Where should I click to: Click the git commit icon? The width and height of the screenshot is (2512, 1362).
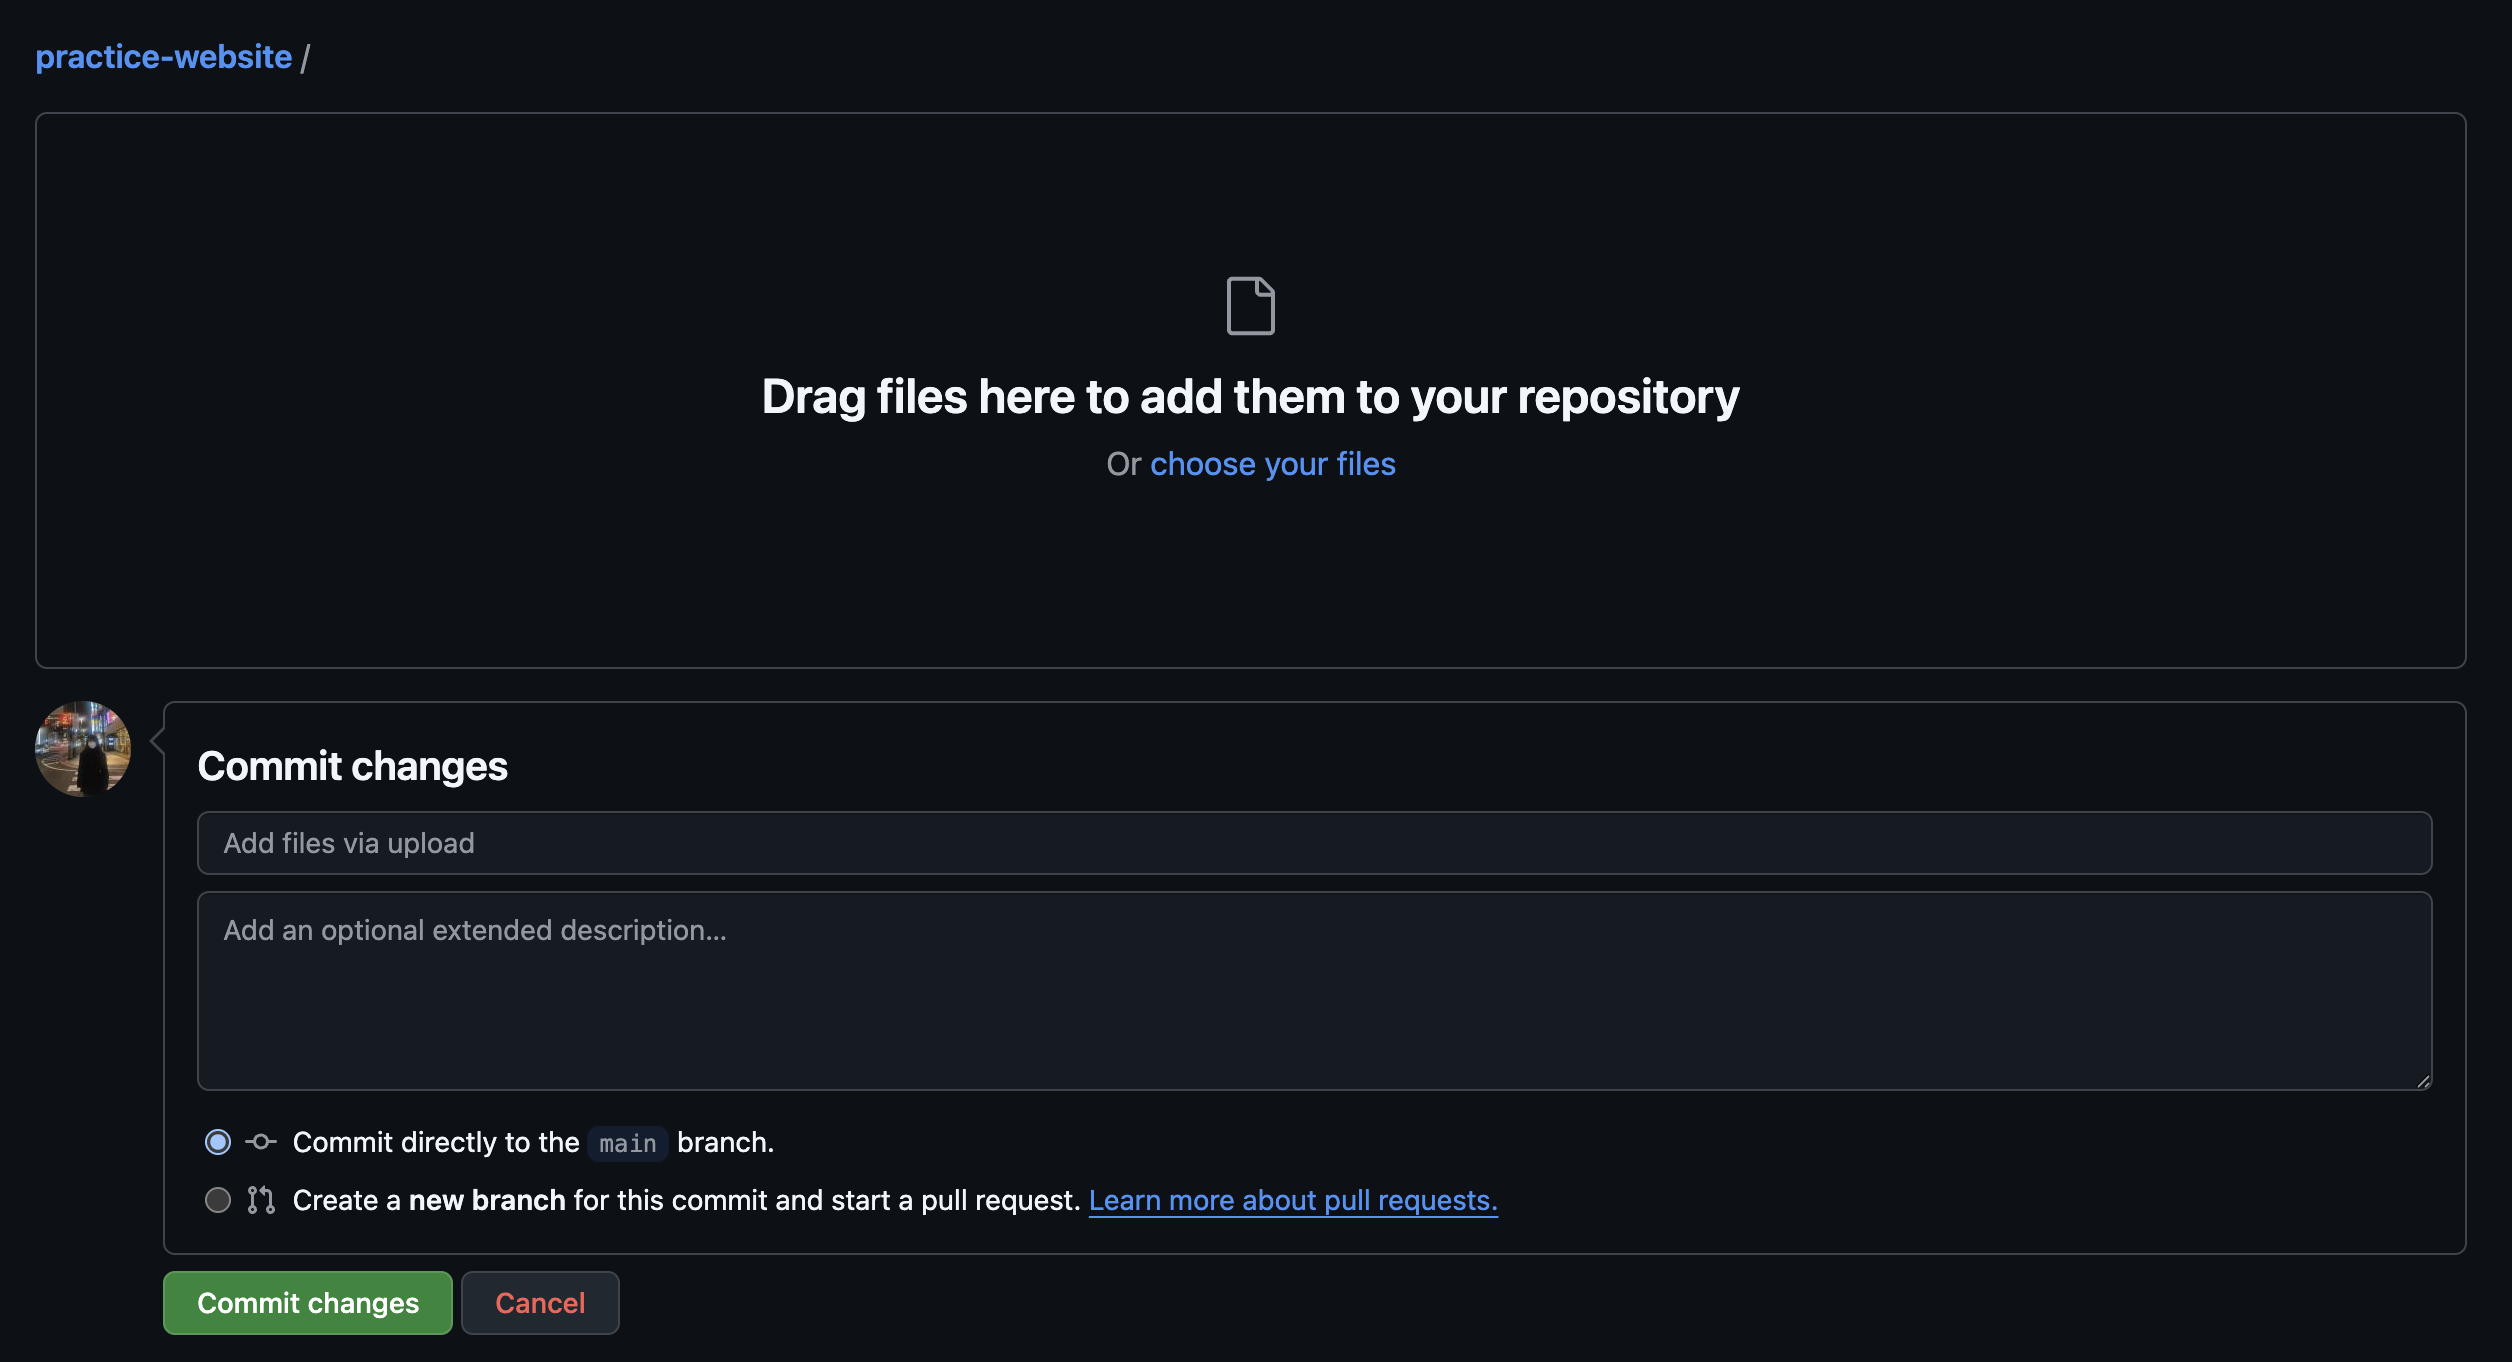point(261,1142)
